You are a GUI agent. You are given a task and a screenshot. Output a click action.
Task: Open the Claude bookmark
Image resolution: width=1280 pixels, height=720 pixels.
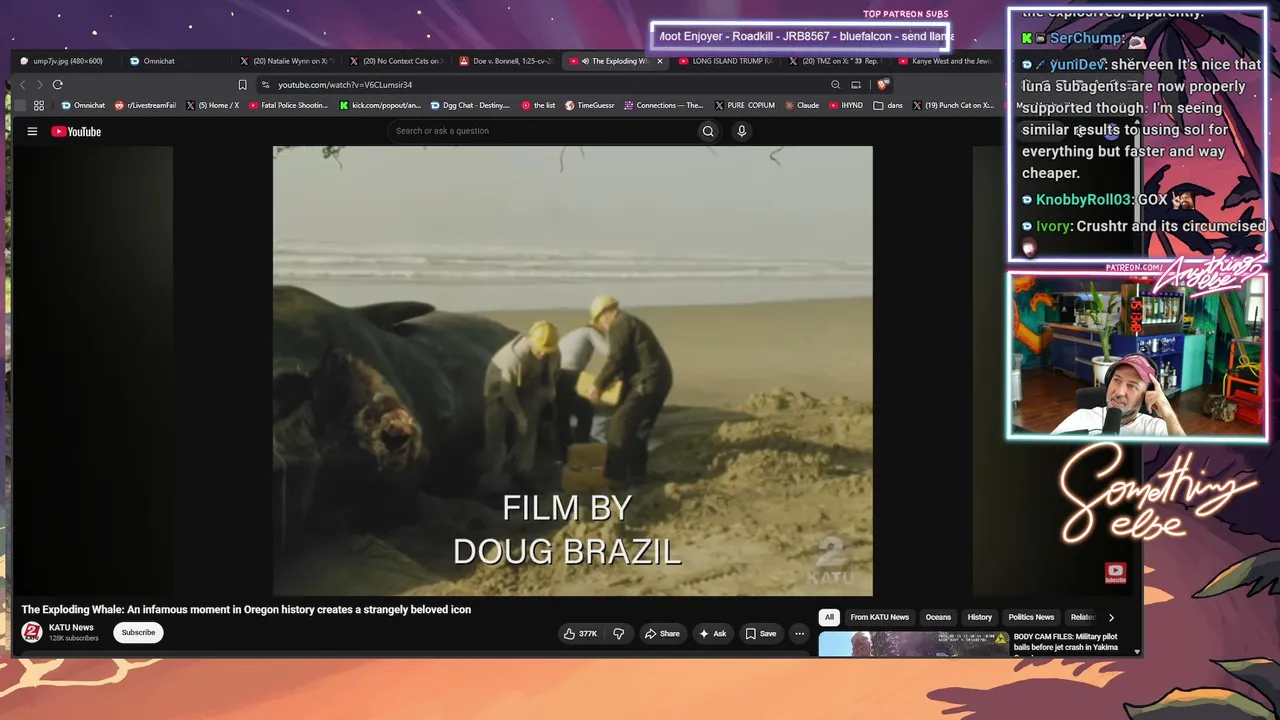pyautogui.click(x=802, y=105)
